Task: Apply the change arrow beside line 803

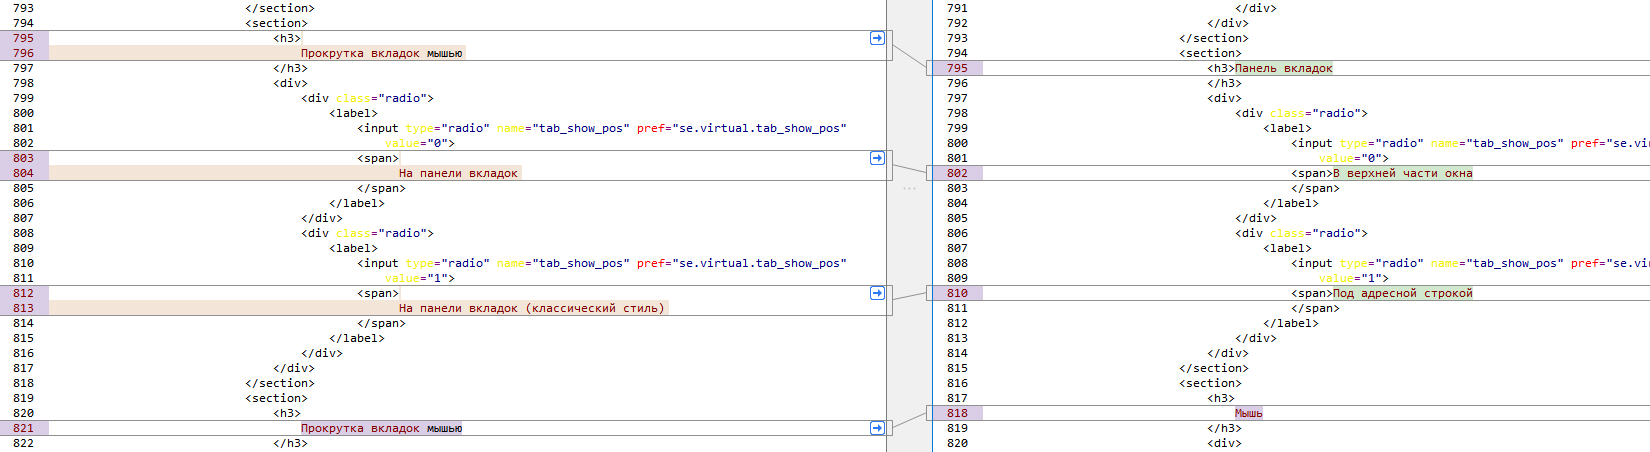Action: click(x=877, y=158)
